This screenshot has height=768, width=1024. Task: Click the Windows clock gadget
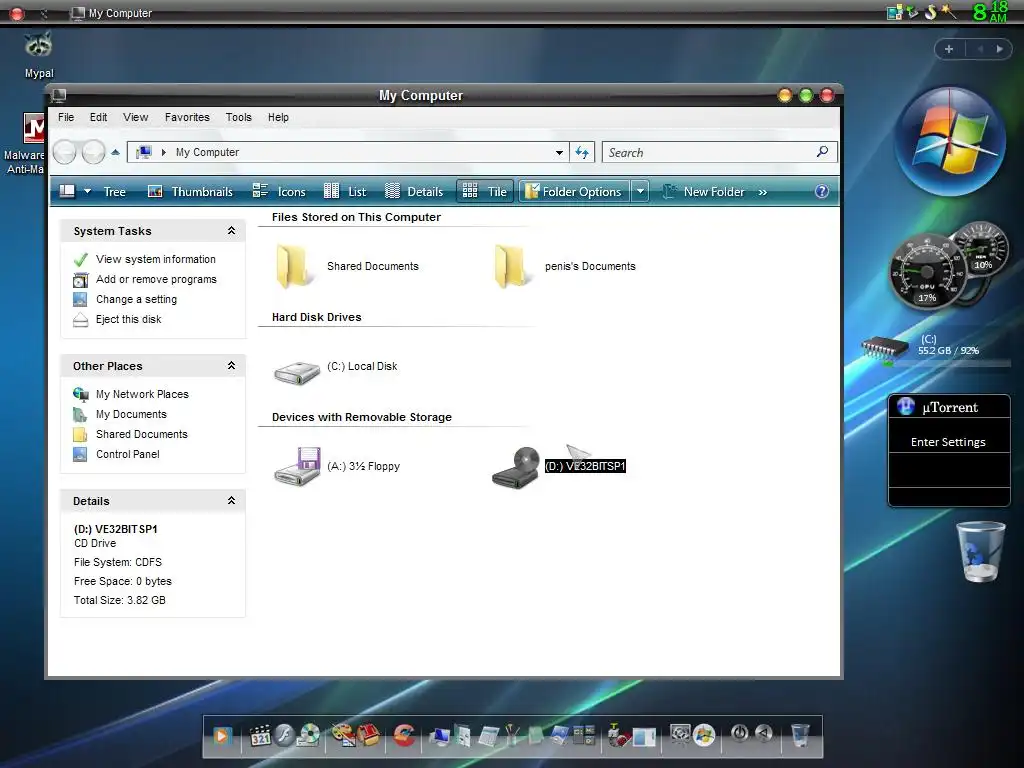click(x=949, y=140)
